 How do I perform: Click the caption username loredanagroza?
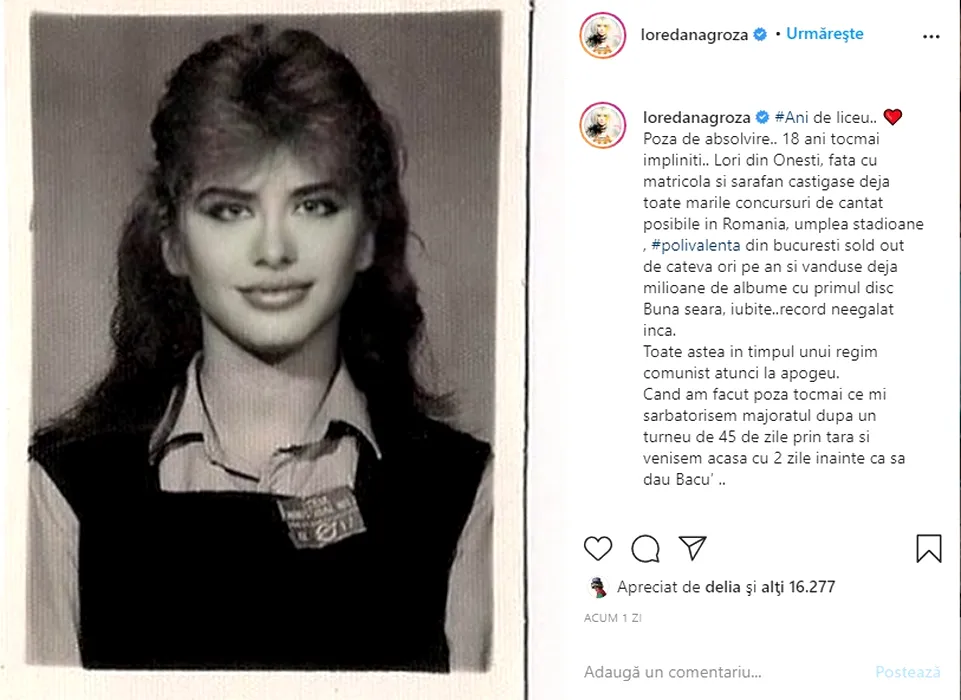point(695,116)
